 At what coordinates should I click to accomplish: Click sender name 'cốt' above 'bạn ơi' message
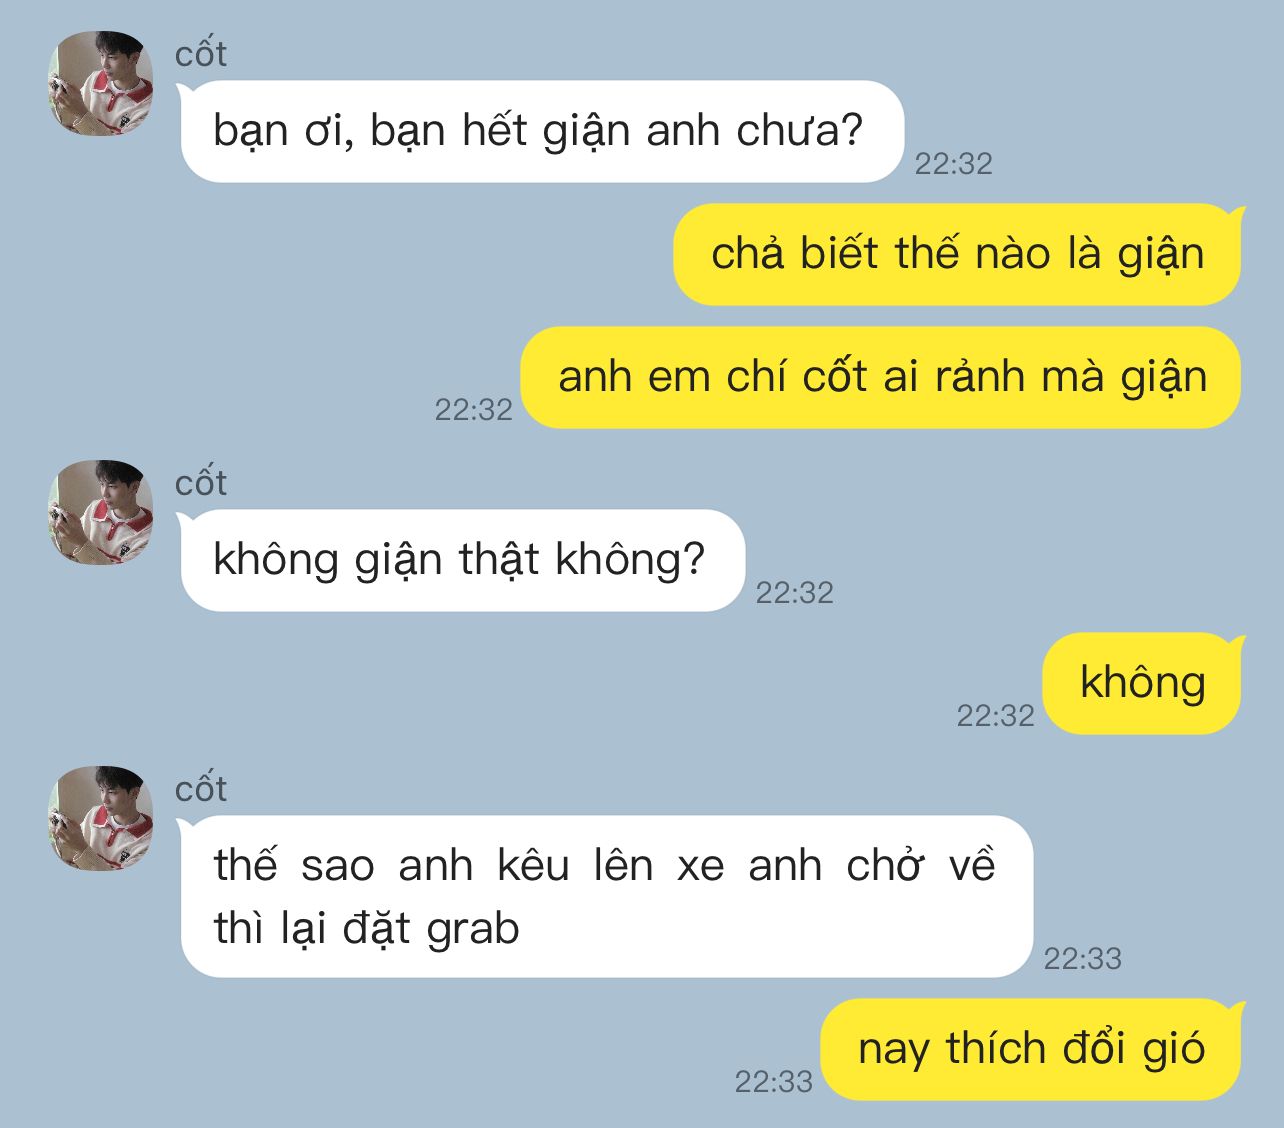coord(201,54)
